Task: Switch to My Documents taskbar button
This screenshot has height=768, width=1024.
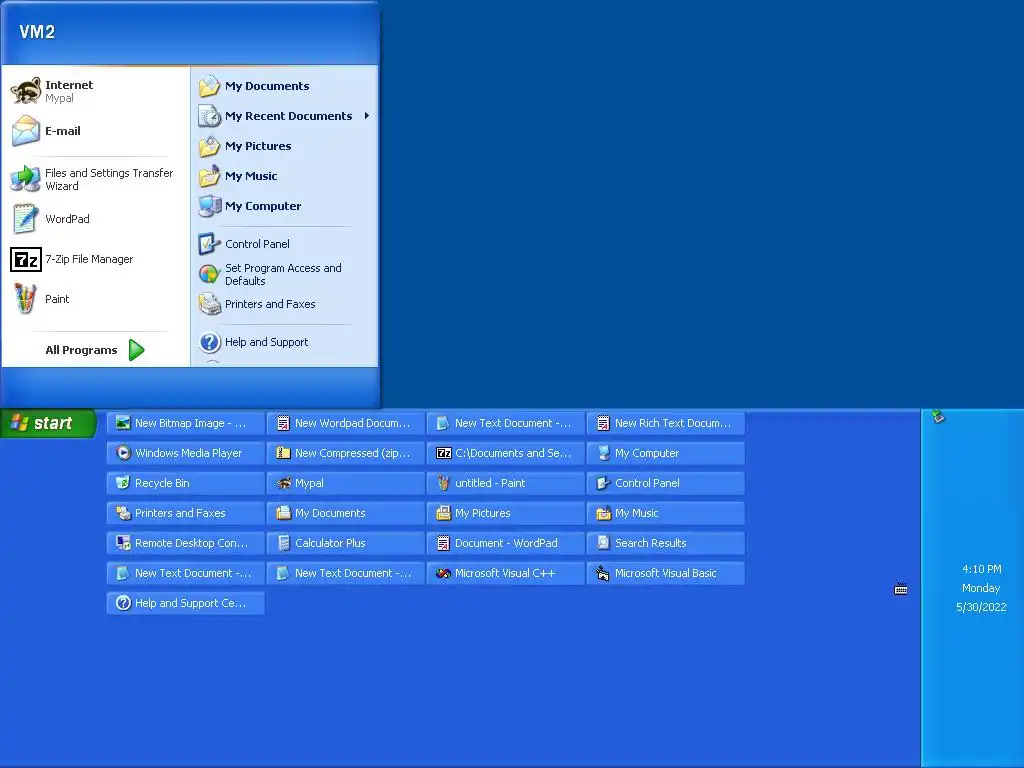Action: (x=346, y=513)
